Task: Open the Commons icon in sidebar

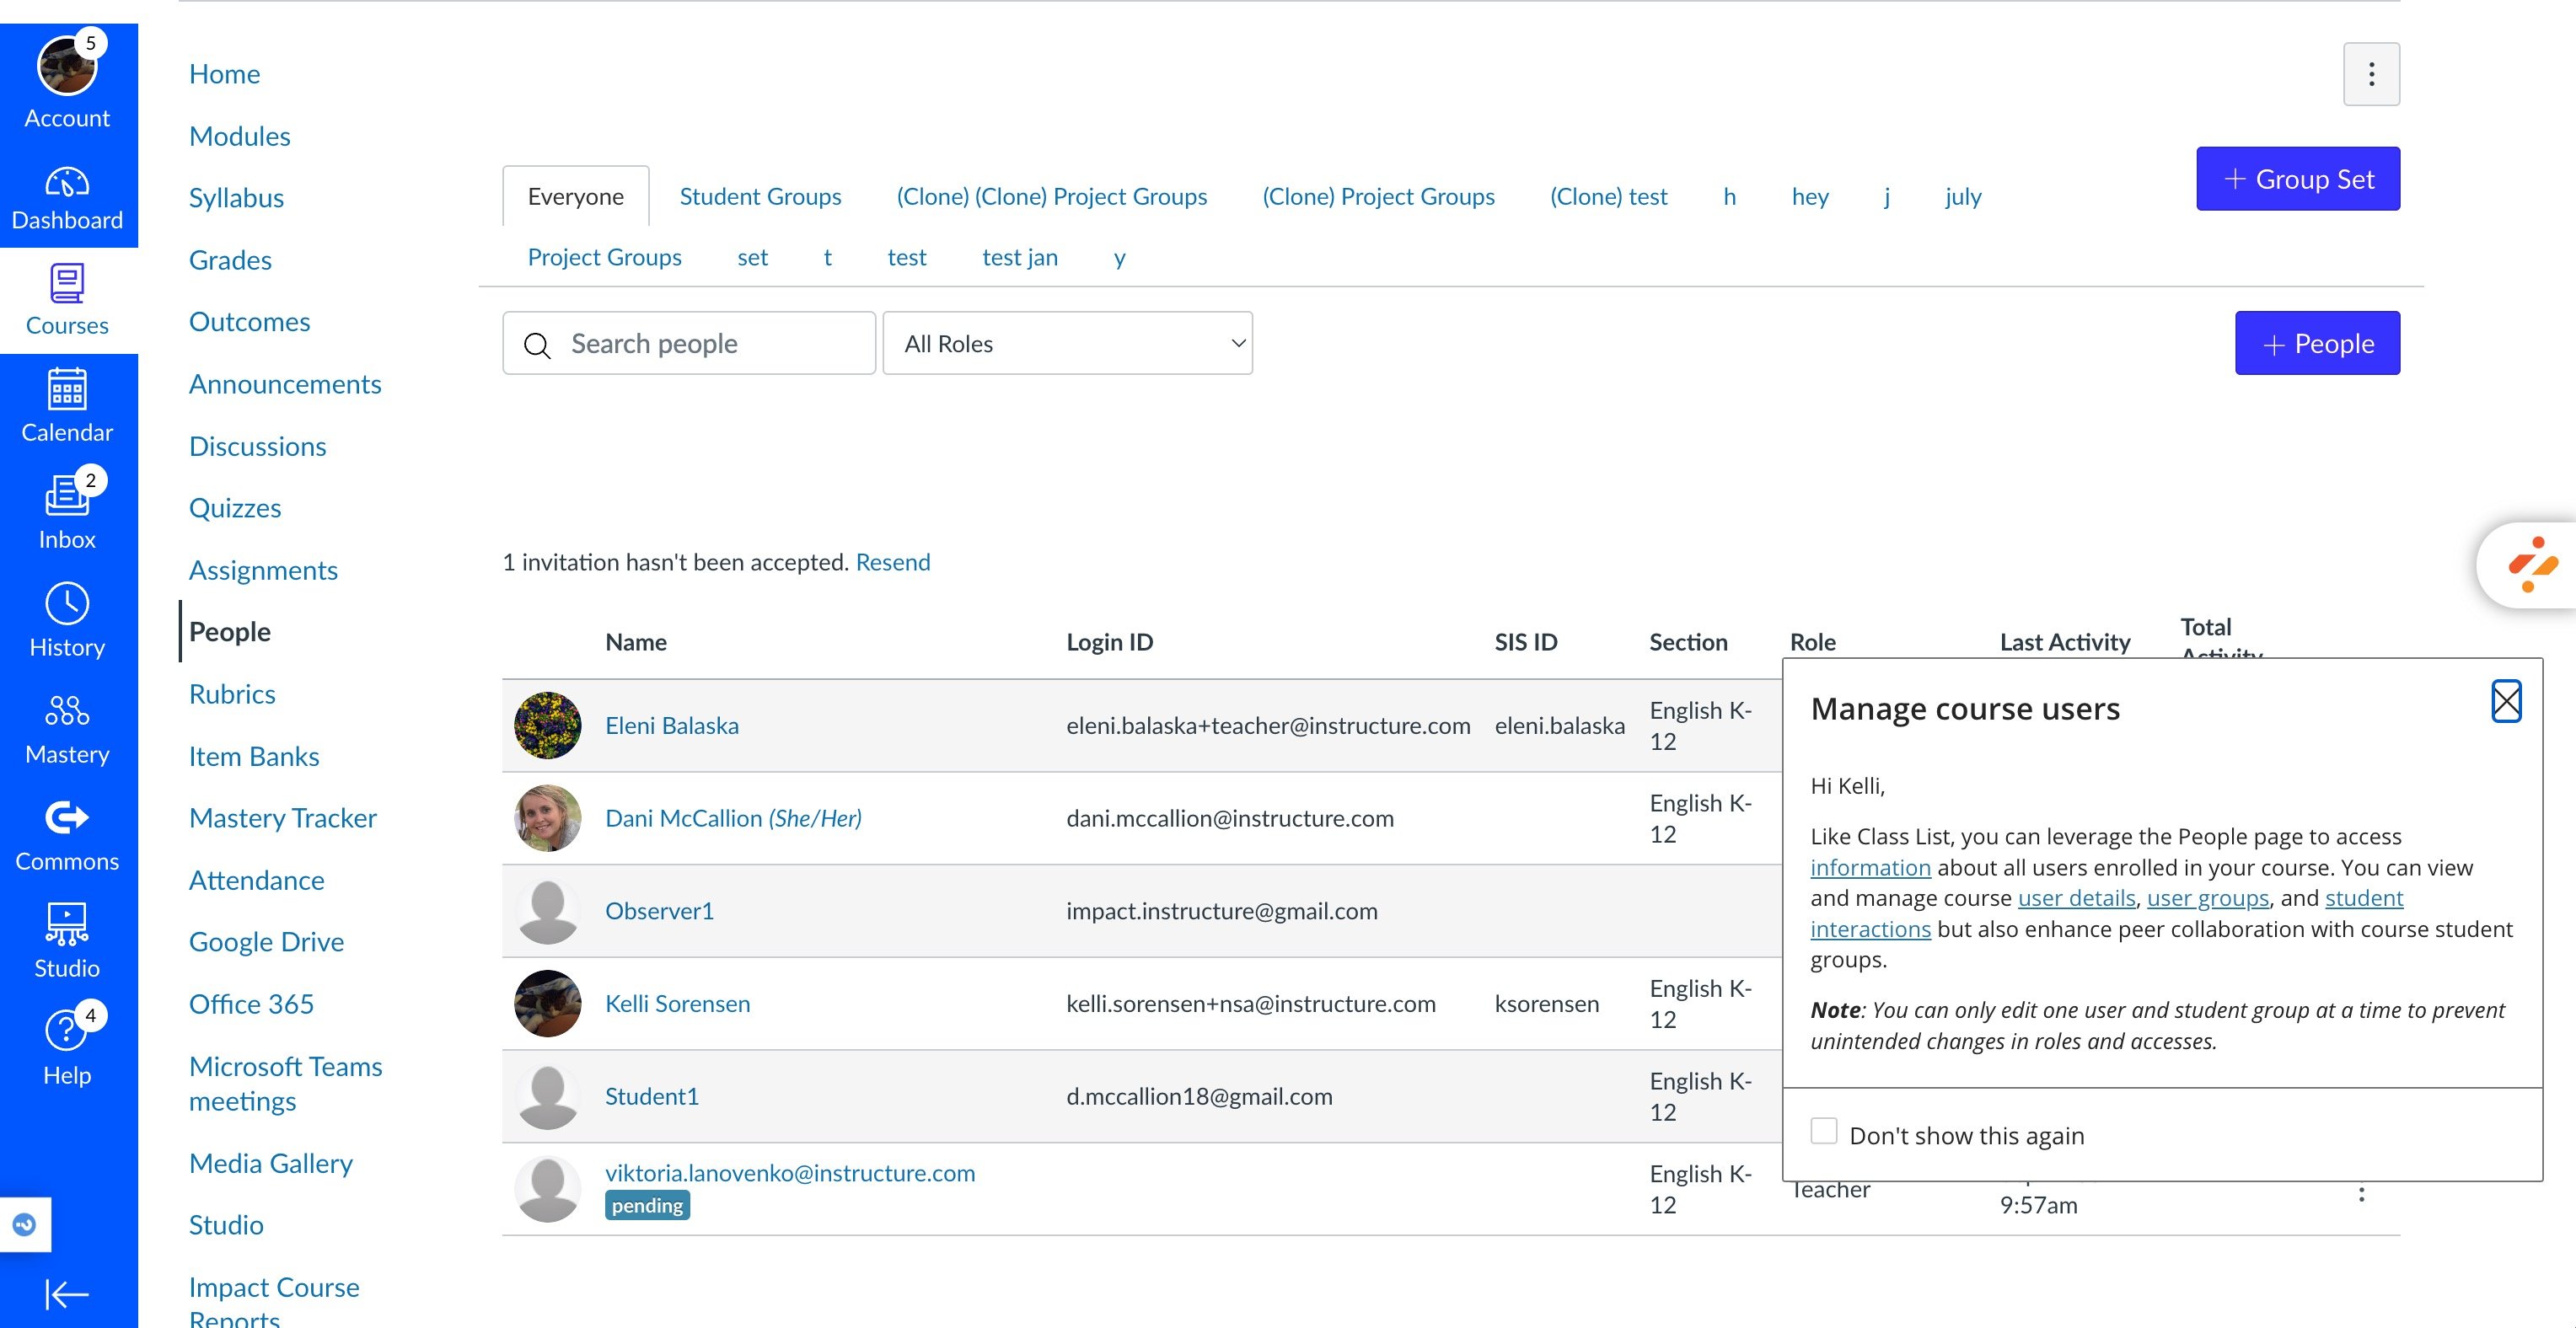Action: (x=67, y=835)
